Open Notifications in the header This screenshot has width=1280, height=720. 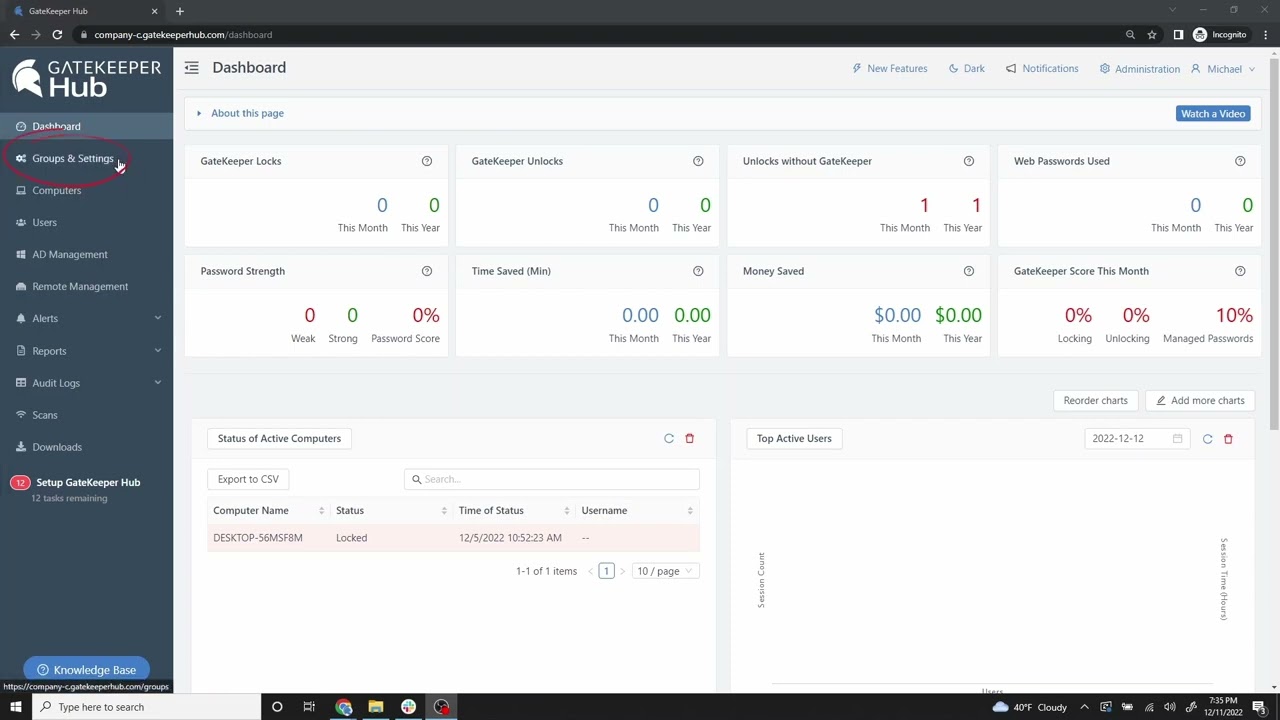(1042, 69)
